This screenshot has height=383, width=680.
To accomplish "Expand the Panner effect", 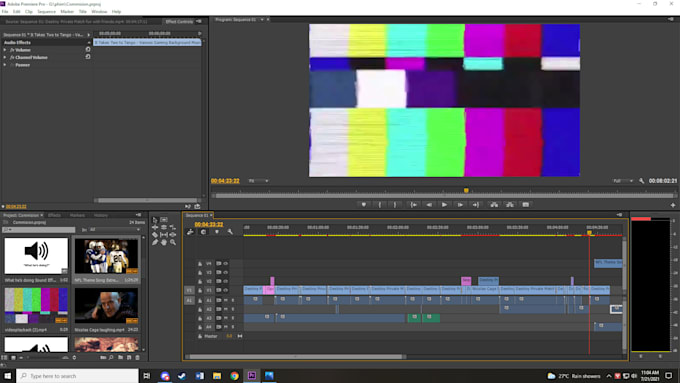I will [x=5, y=65].
